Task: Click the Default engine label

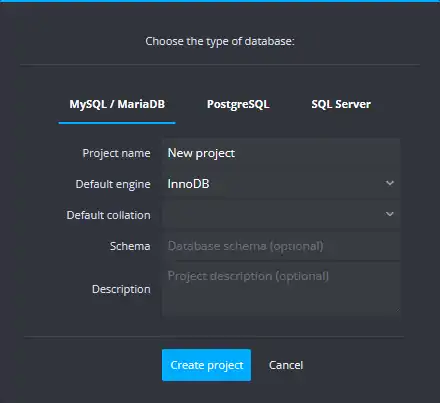Action: point(113,184)
